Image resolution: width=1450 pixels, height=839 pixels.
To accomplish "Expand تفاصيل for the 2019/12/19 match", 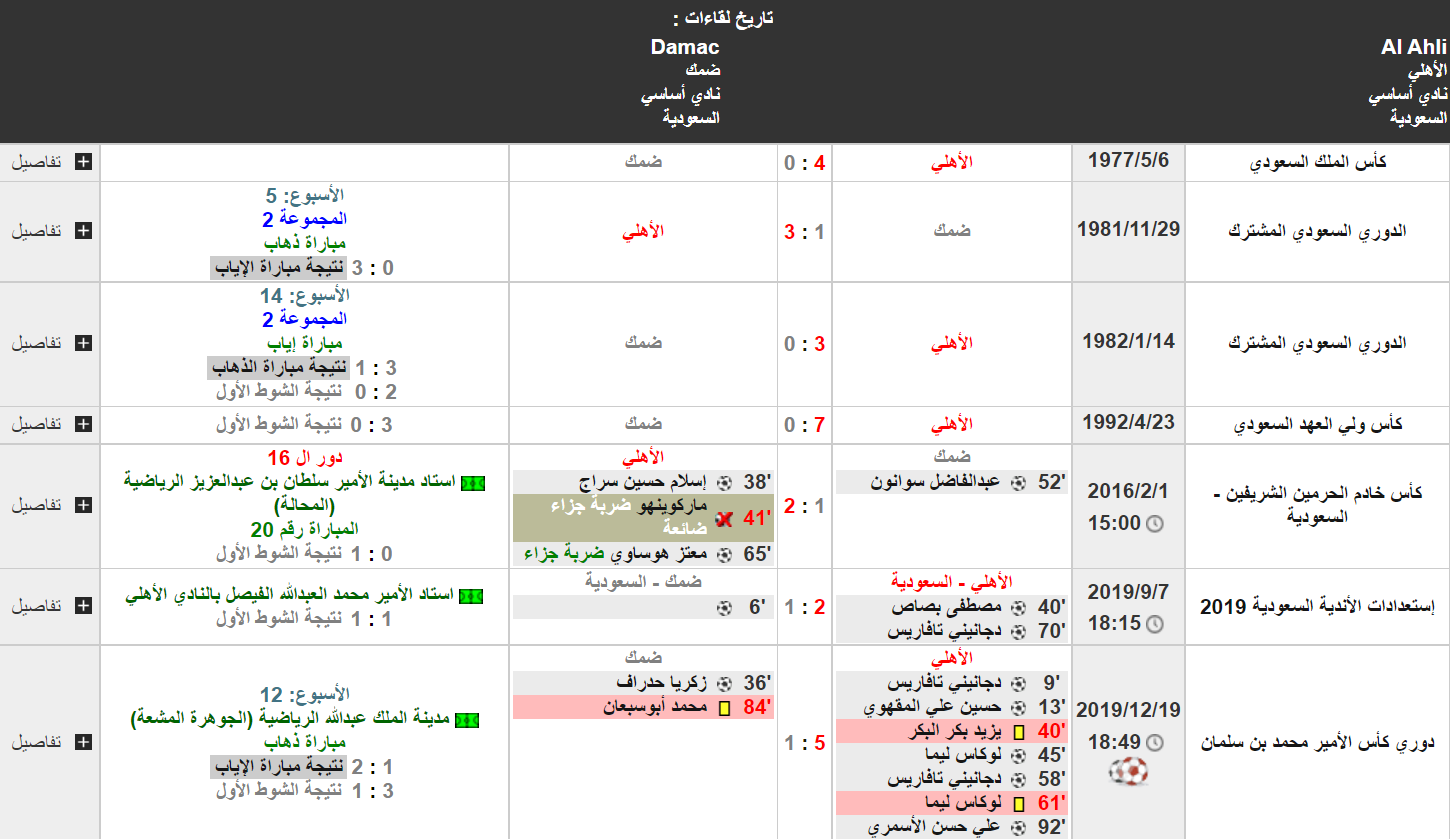I will click(x=50, y=743).
